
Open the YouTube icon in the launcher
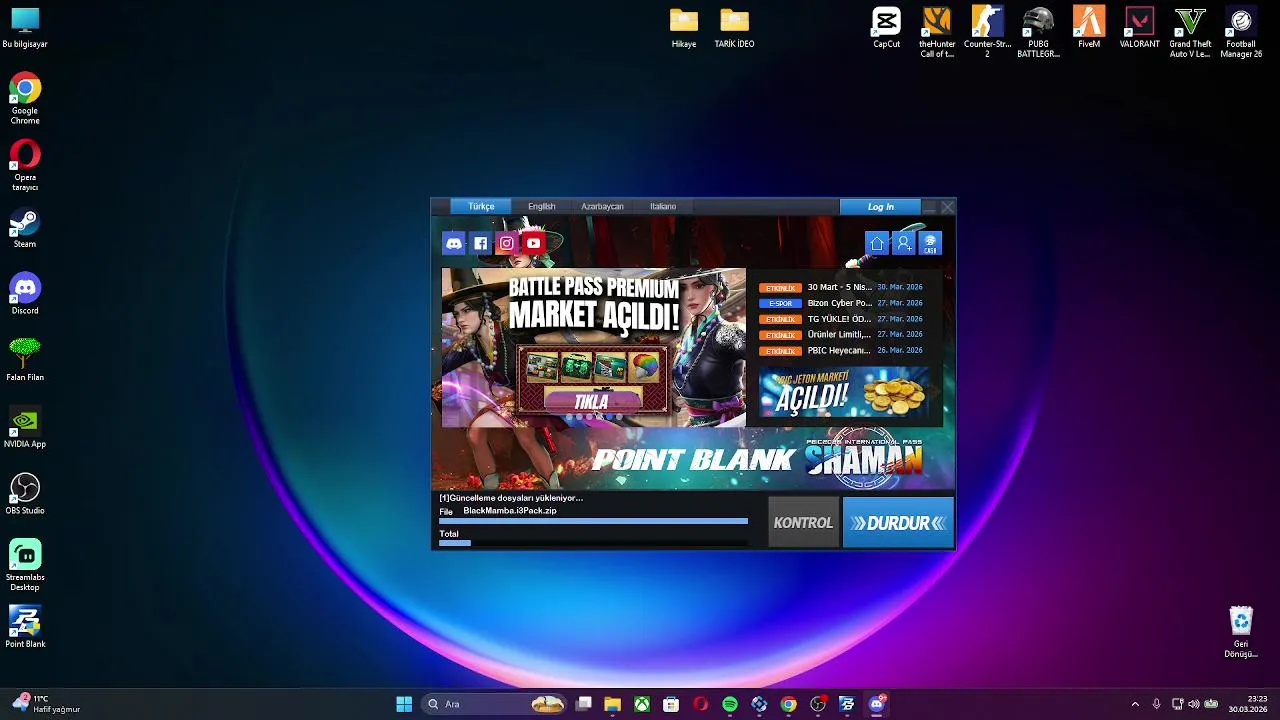click(x=533, y=243)
